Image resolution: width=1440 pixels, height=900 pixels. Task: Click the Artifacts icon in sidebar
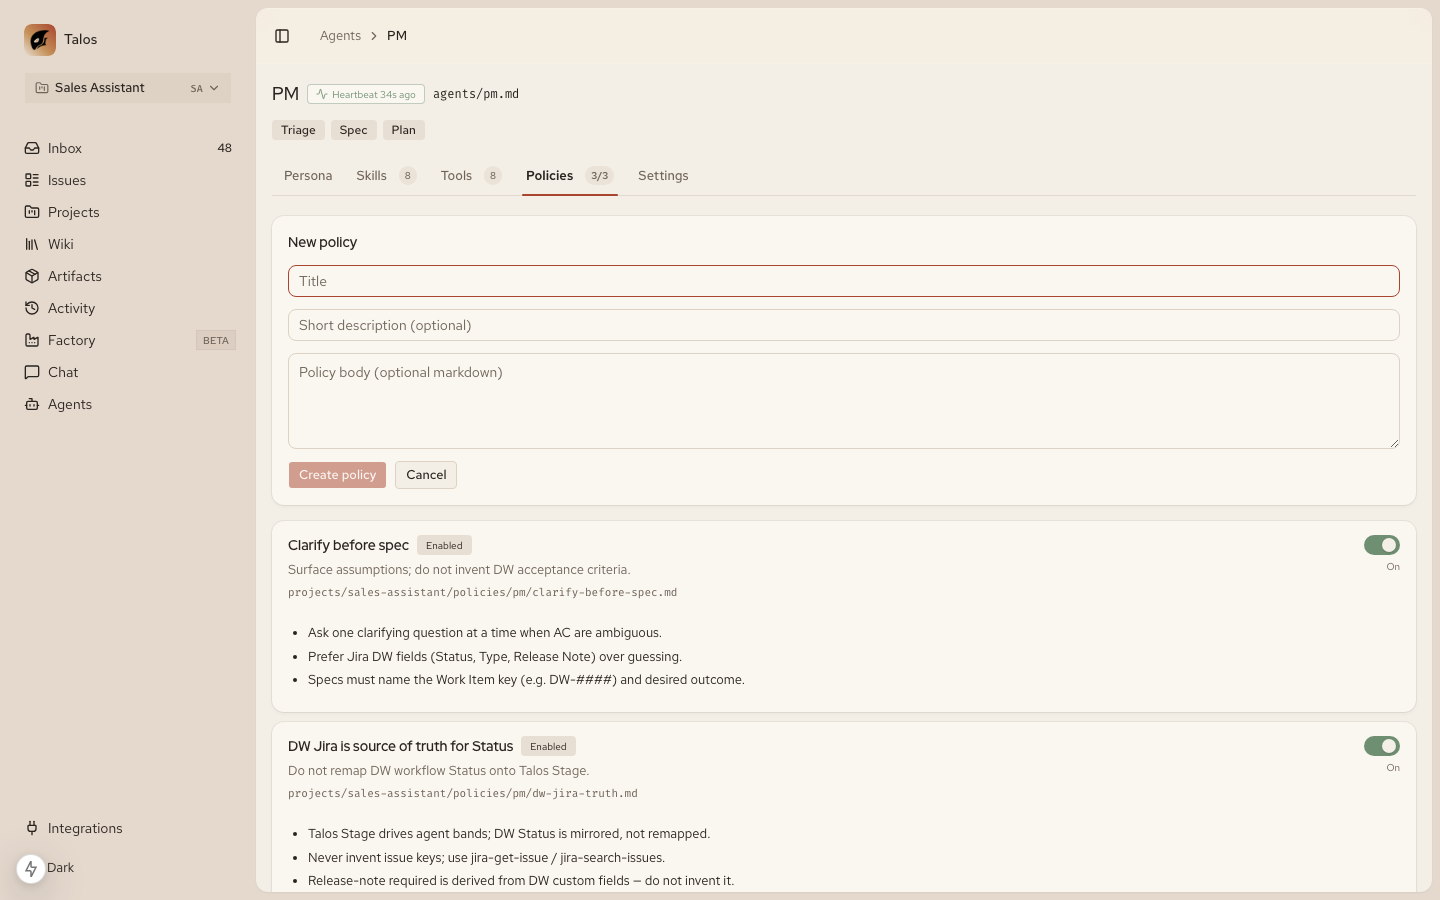point(32,276)
